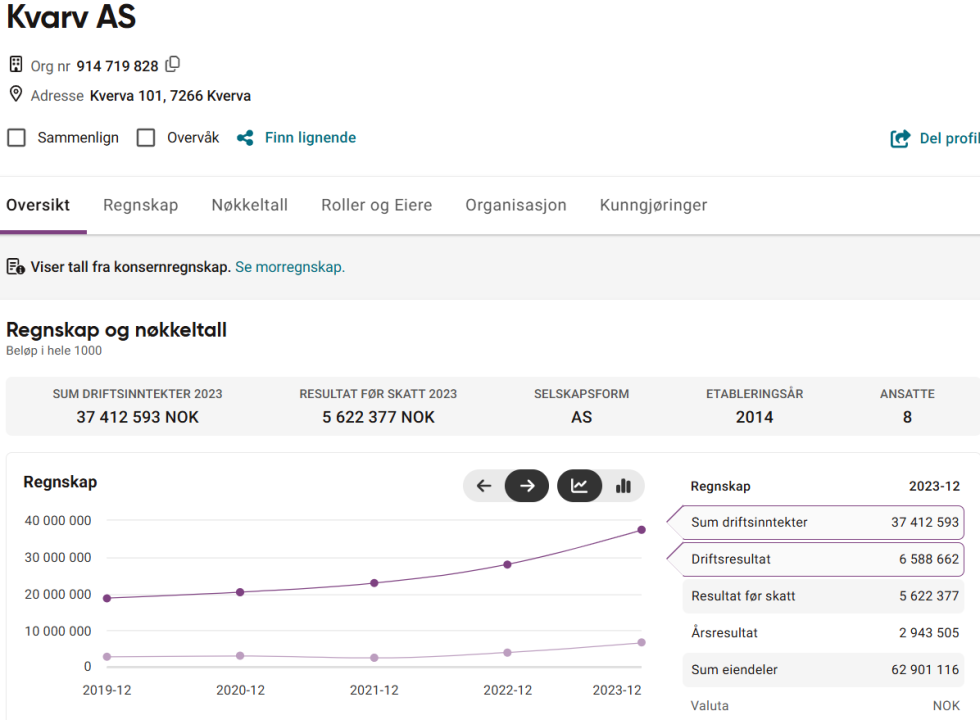Select the Resultat før skatt row
Image resolution: width=980 pixels, height=720 pixels.
pyautogui.click(x=815, y=596)
